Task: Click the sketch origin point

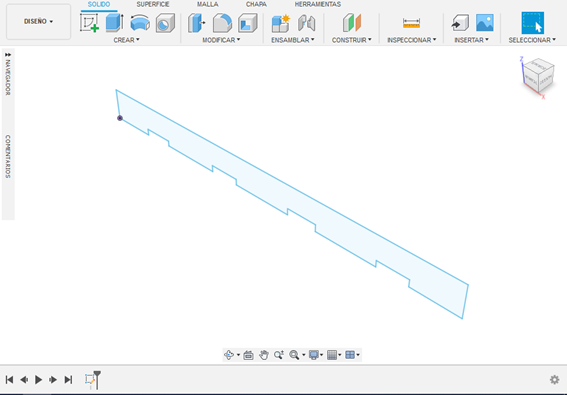Action: click(x=120, y=118)
